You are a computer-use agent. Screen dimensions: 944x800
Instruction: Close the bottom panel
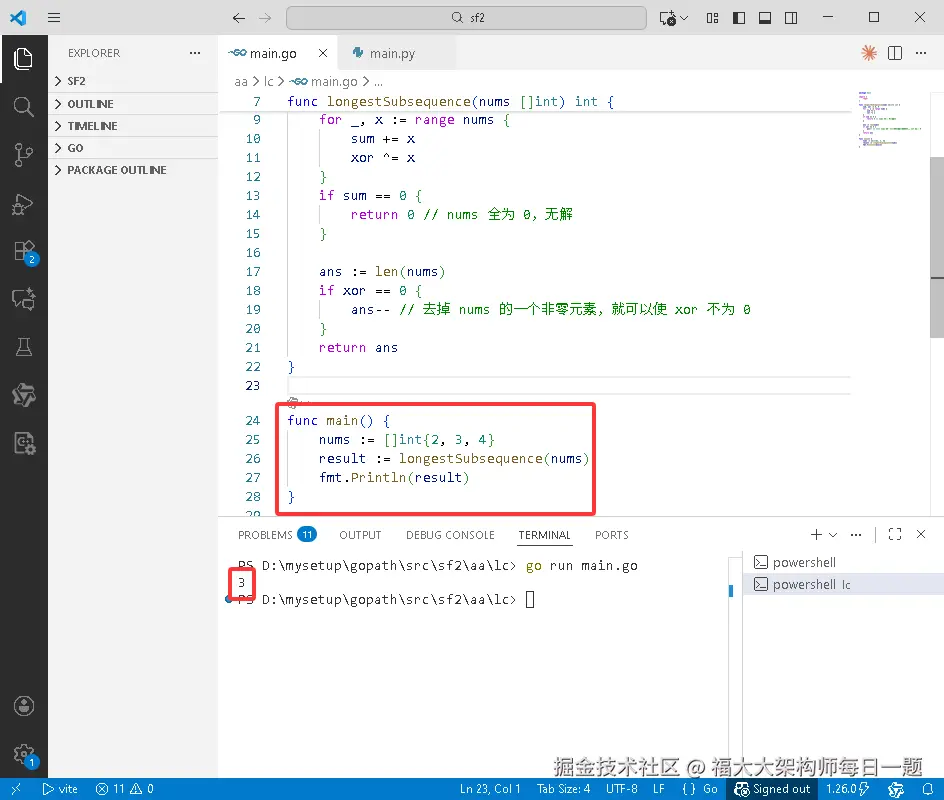coord(921,535)
